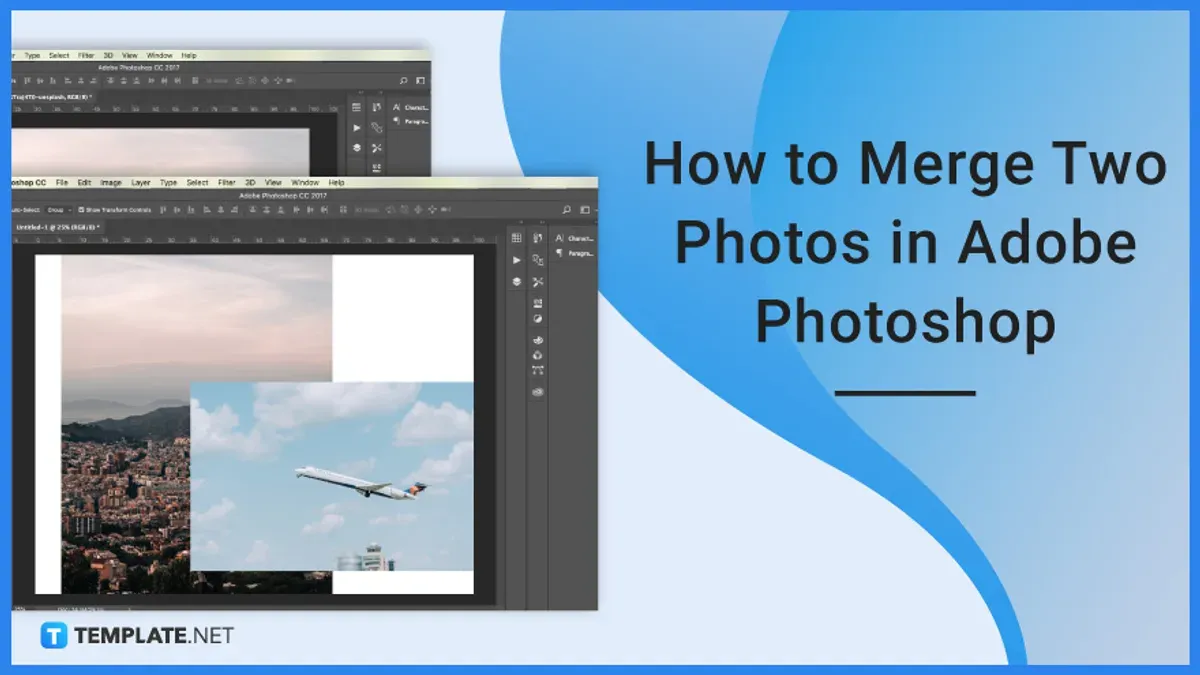Open the Filter menu in back Photoshop window

coord(86,55)
